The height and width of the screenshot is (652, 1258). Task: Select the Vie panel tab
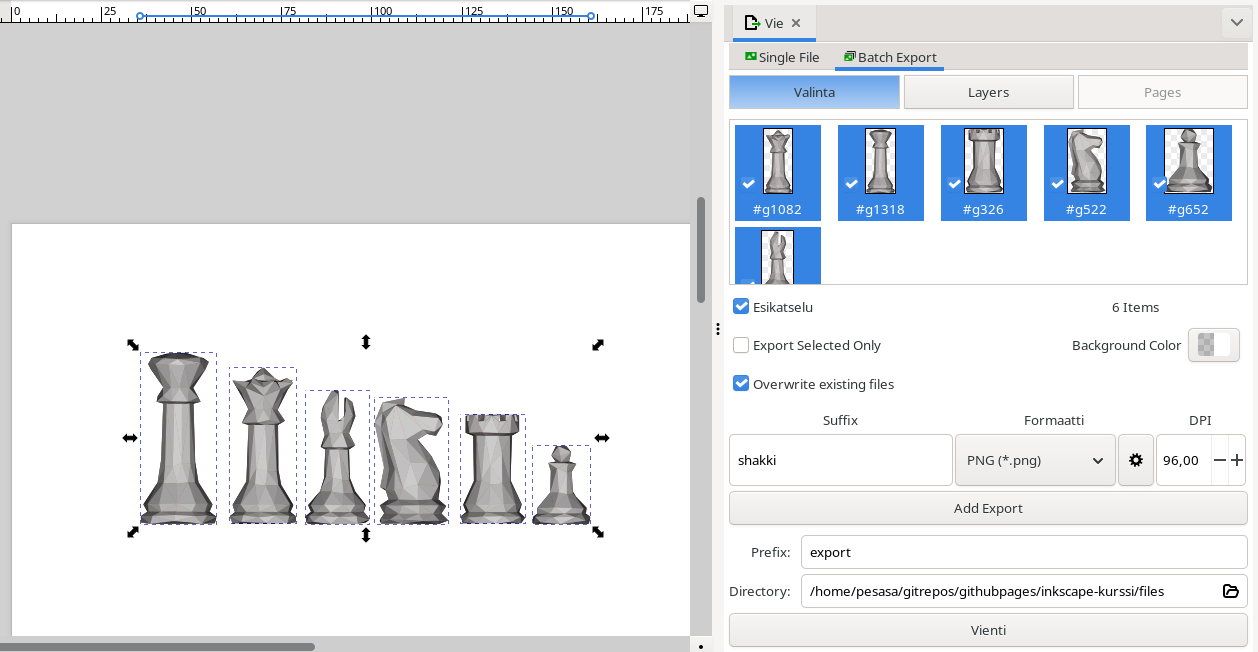pyautogui.click(x=774, y=23)
